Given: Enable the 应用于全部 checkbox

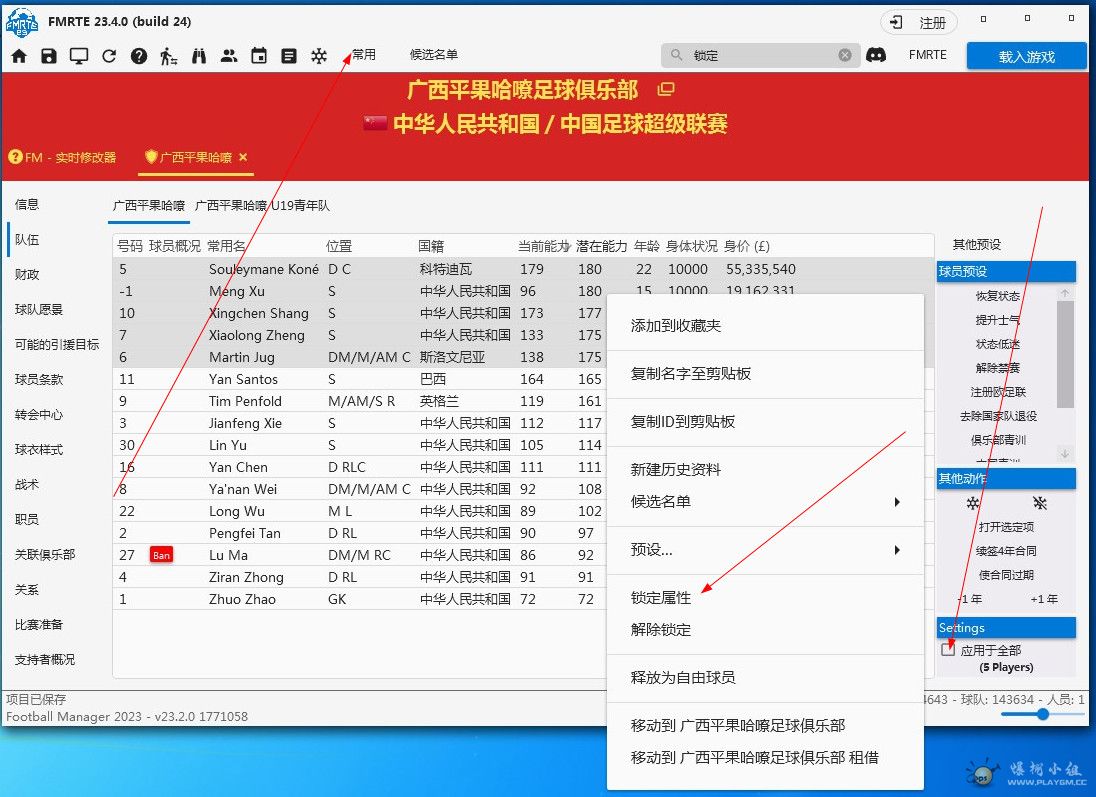Looking at the screenshot, I should coord(948,650).
